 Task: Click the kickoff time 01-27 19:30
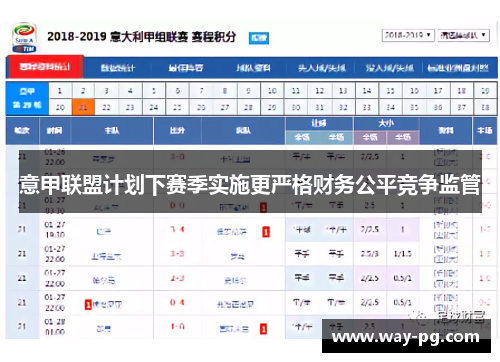55,230
